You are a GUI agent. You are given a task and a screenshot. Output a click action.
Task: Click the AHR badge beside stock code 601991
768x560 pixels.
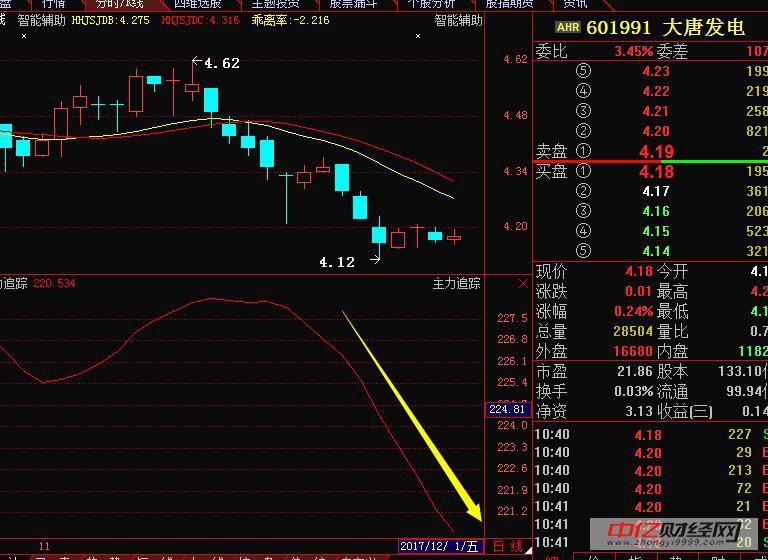(x=567, y=28)
